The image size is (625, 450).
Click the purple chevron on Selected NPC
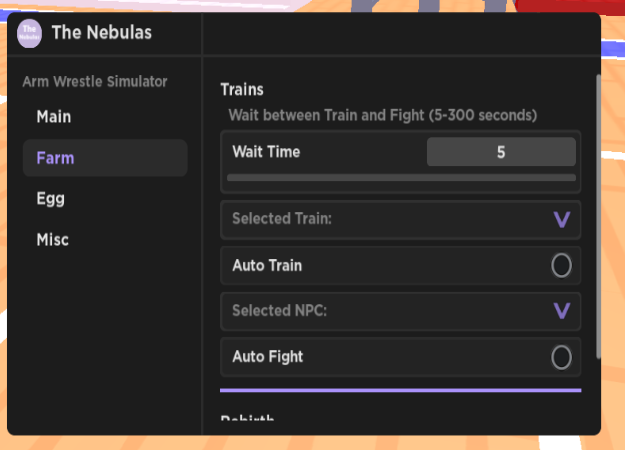[562, 311]
